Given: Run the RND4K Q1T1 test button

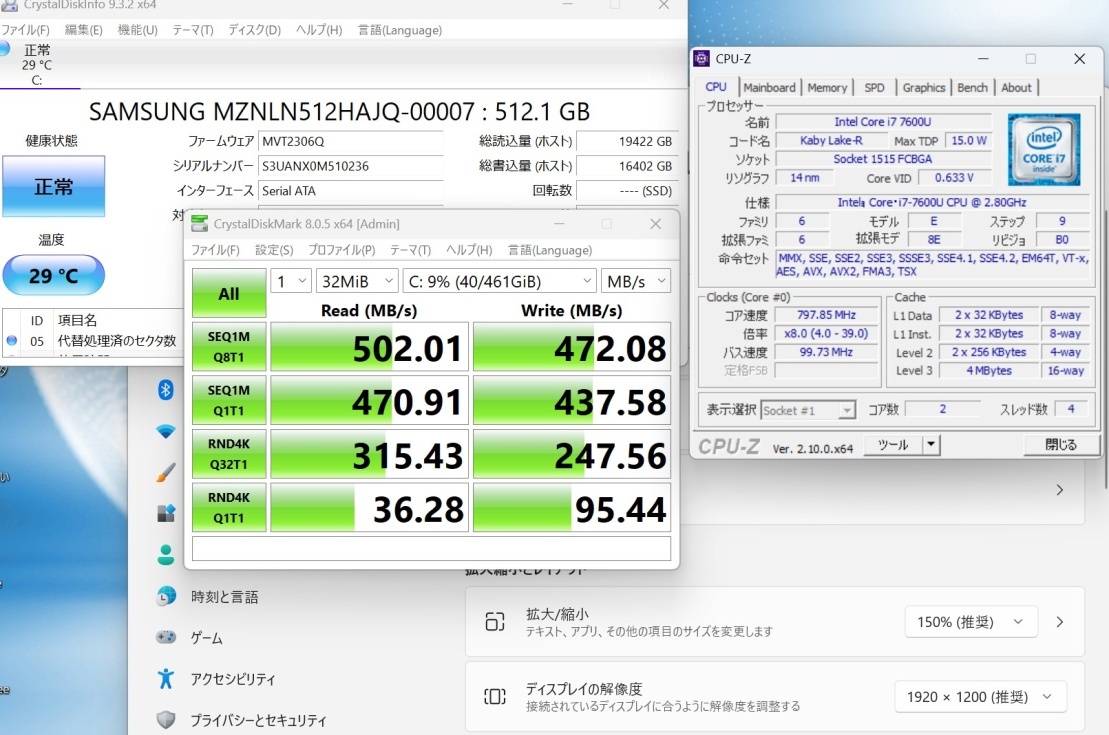Looking at the screenshot, I should click(x=228, y=508).
